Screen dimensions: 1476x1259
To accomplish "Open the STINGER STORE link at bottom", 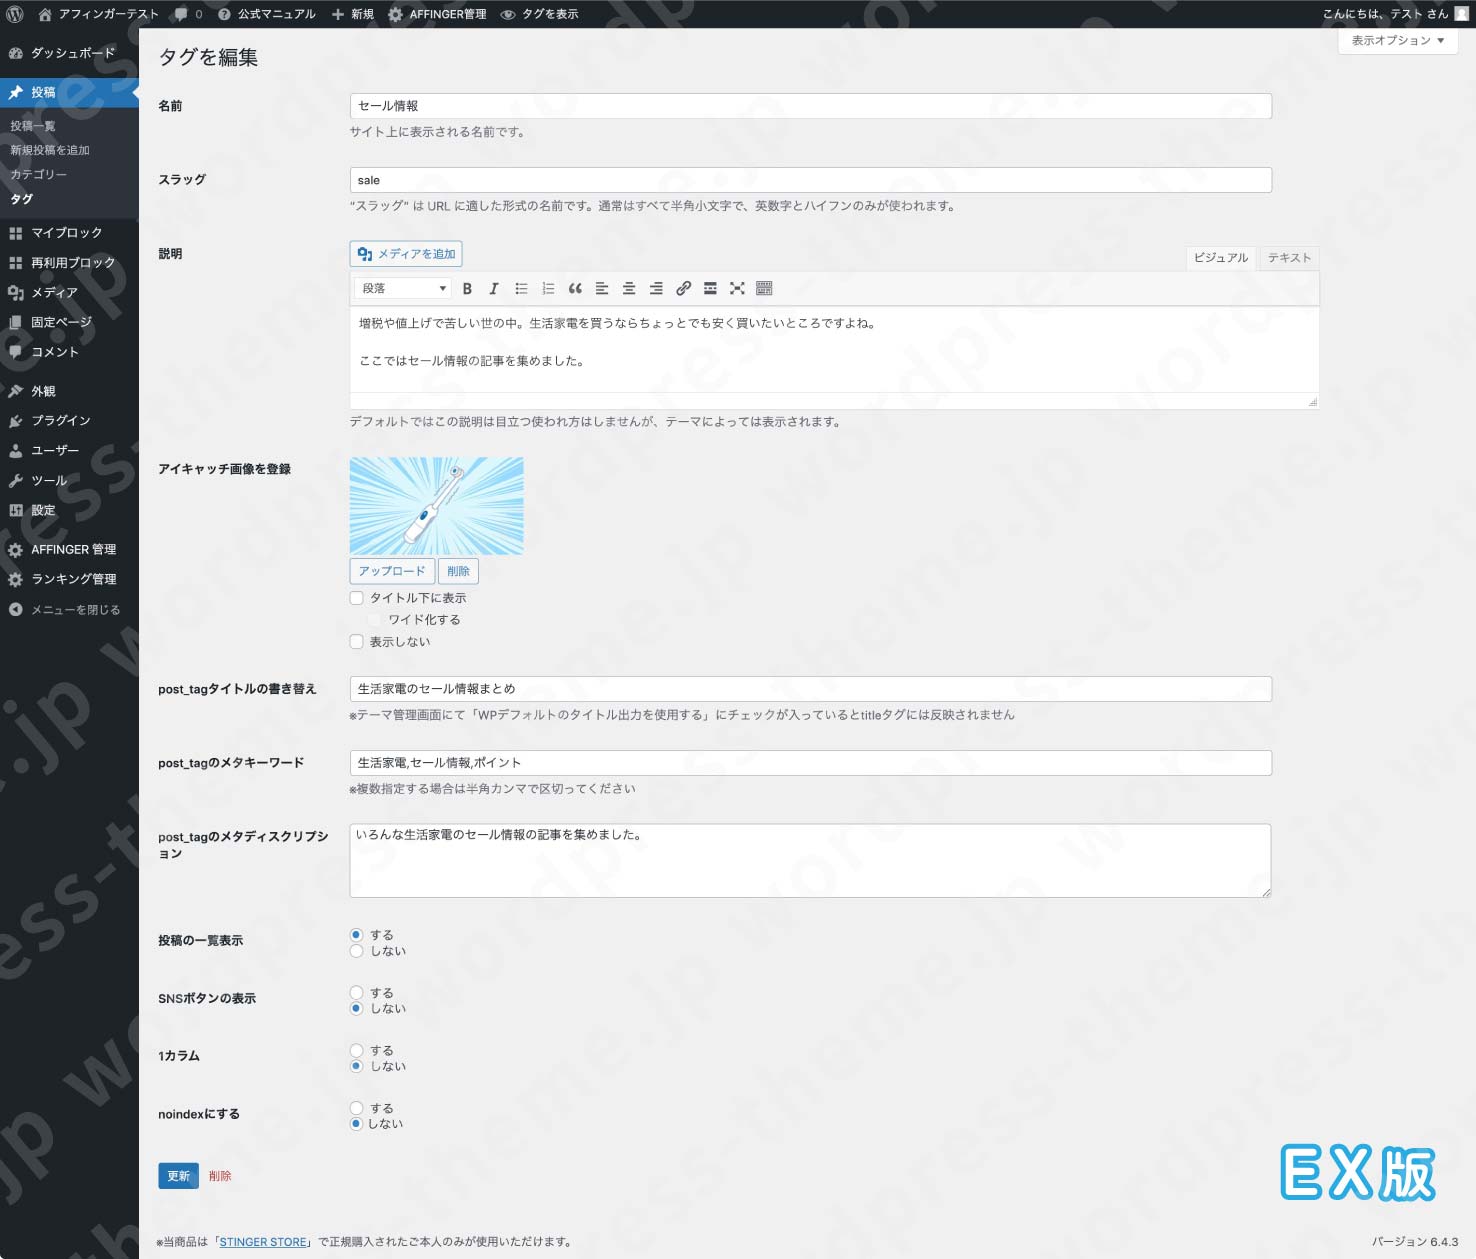I will click(262, 1241).
